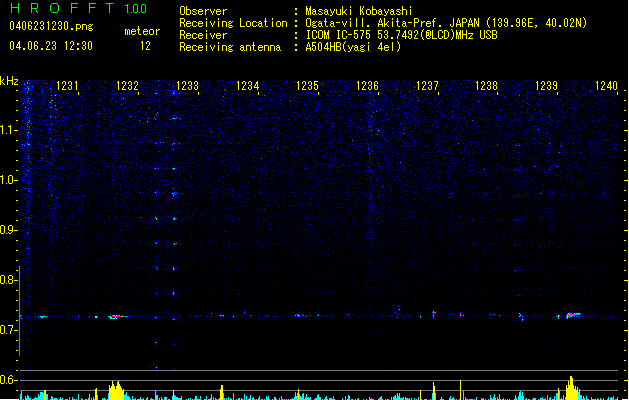Click the 0.7 kHz axis label
The image size is (629, 400).
pyautogui.click(x=9, y=330)
